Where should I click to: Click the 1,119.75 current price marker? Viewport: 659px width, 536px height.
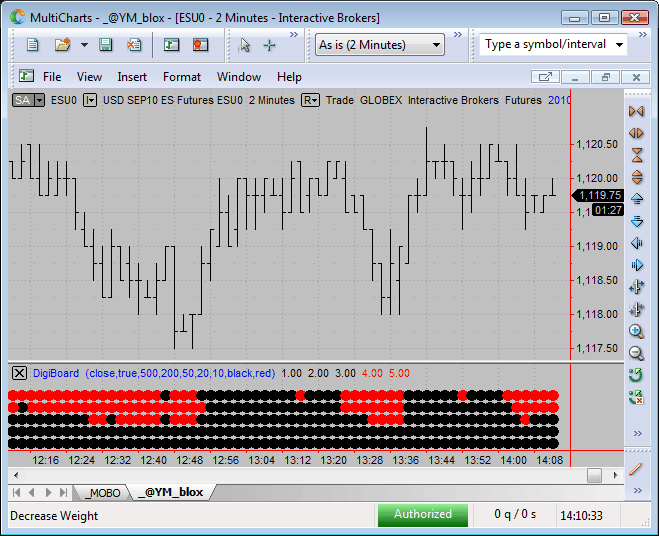(x=598, y=195)
